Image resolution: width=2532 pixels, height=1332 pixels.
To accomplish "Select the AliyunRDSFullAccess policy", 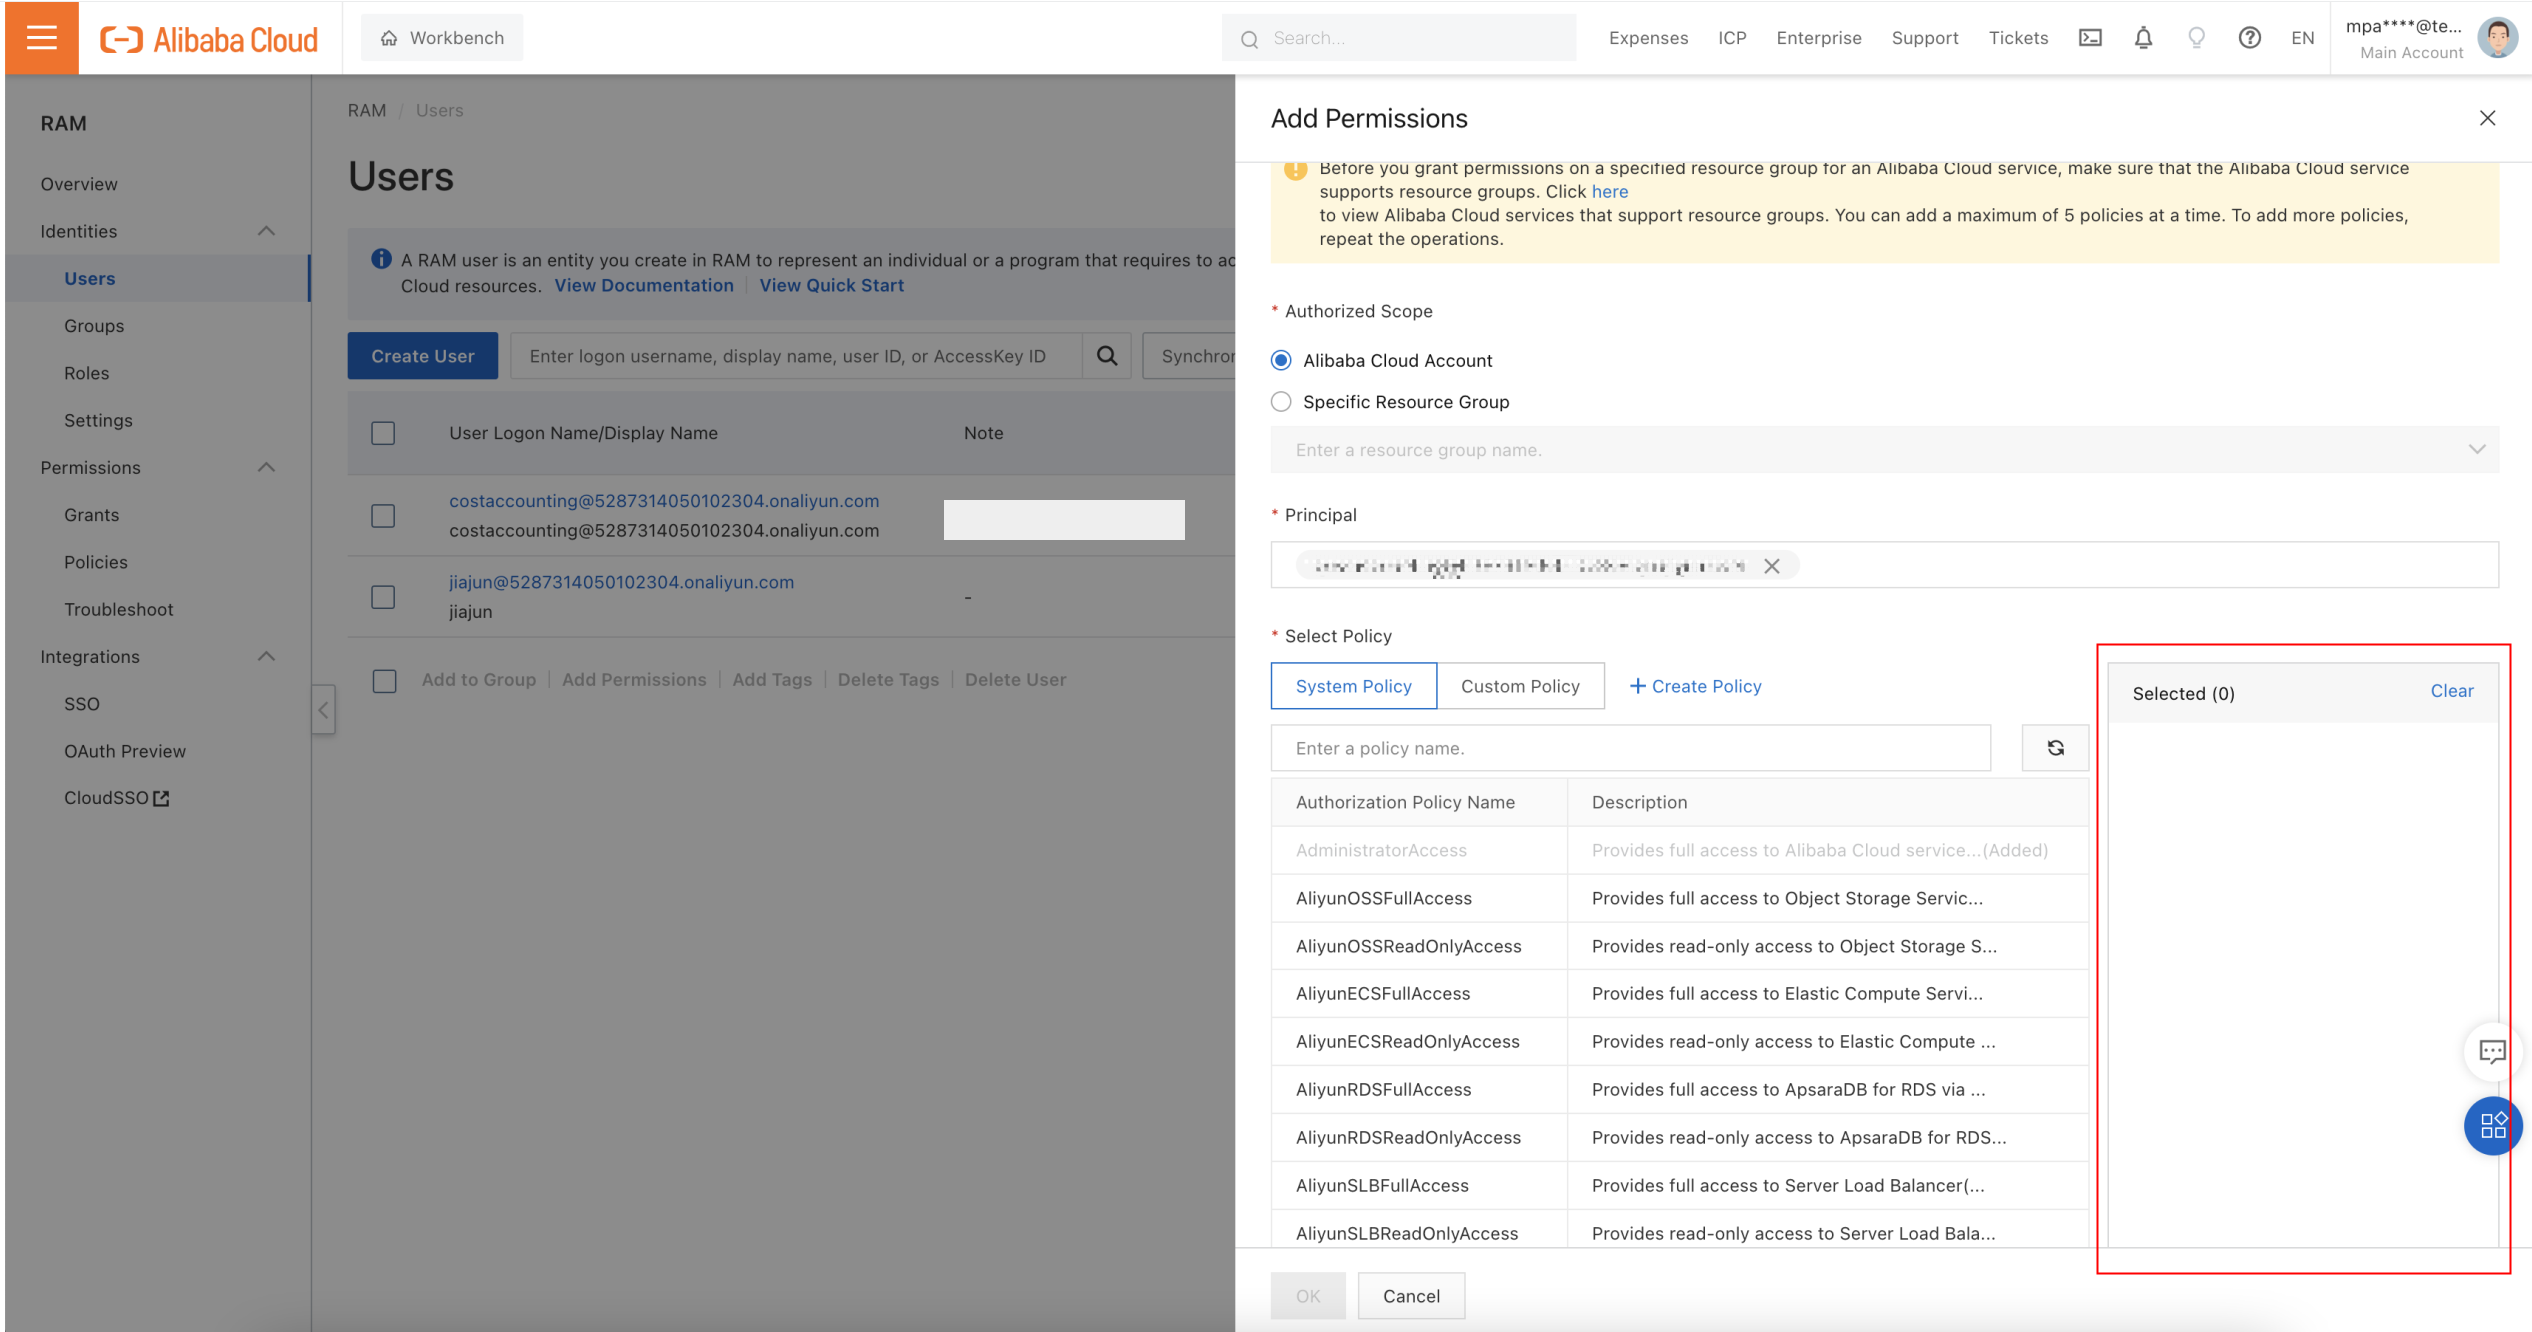I will (1679, 1090).
